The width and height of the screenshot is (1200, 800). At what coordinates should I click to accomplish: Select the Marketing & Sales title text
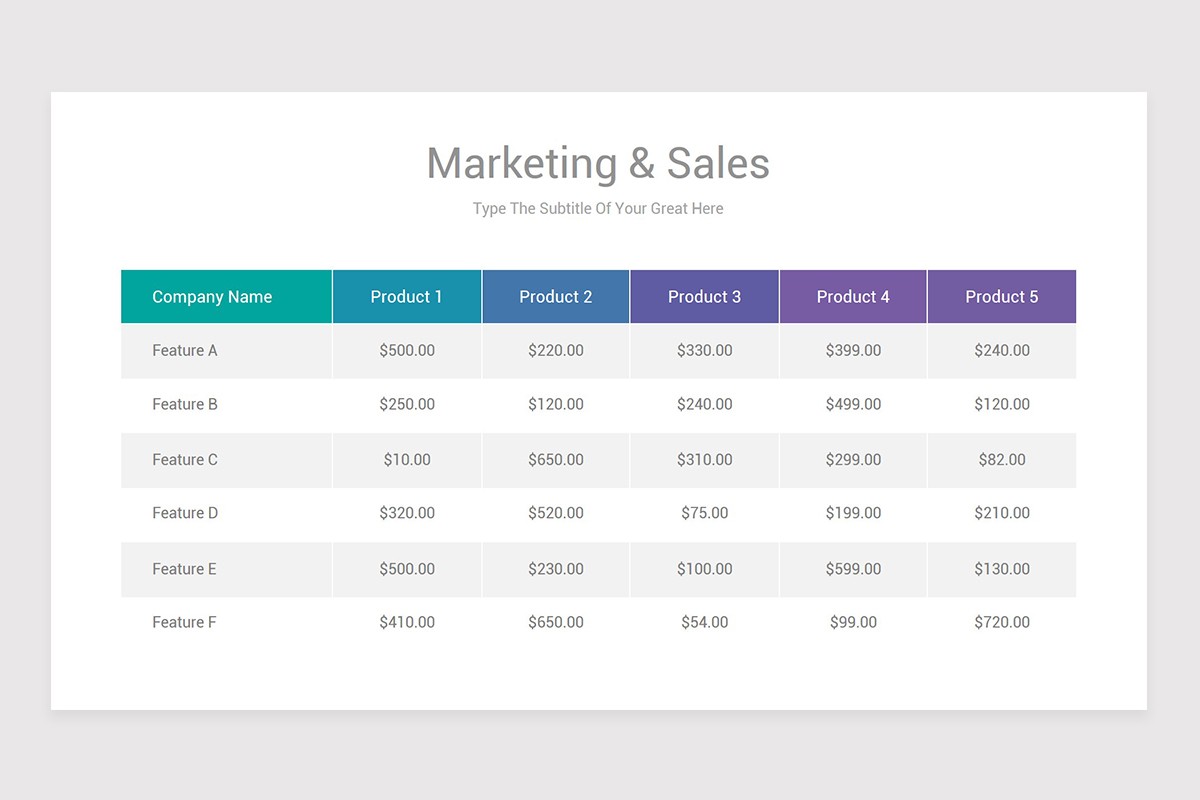click(598, 163)
